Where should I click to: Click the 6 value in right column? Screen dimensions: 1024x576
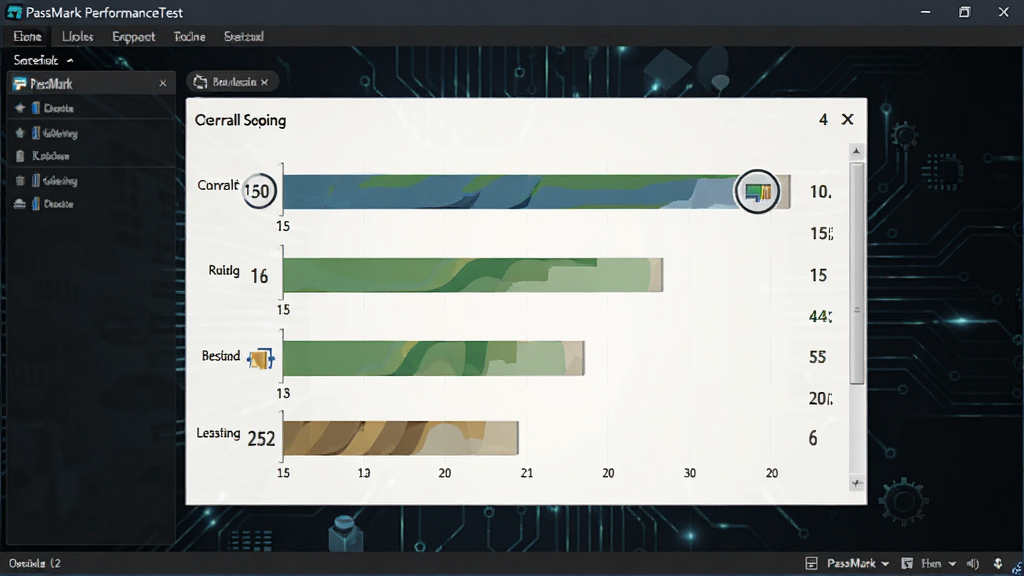(x=813, y=438)
